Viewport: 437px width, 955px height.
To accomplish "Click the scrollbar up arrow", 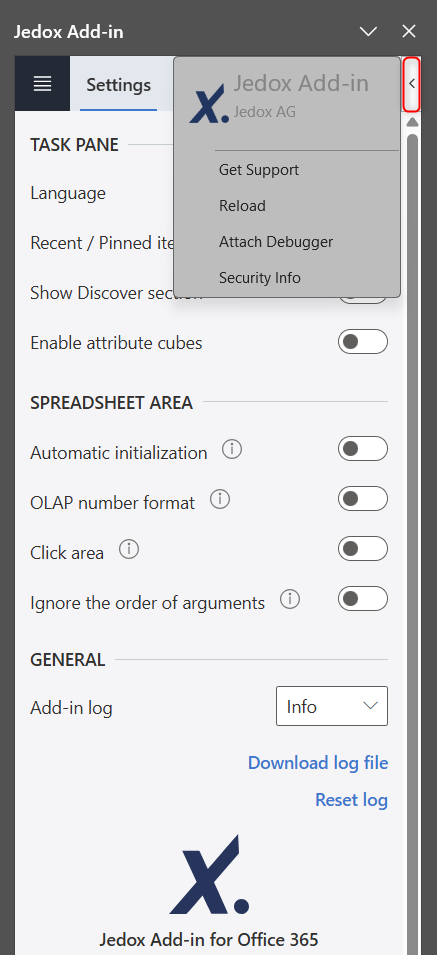I will pyautogui.click(x=412, y=122).
